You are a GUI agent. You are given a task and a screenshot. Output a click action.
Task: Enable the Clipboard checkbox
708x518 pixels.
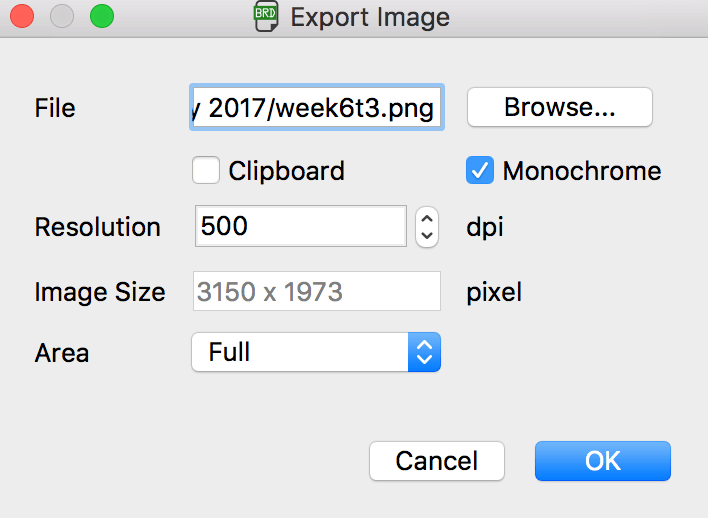pyautogui.click(x=206, y=171)
